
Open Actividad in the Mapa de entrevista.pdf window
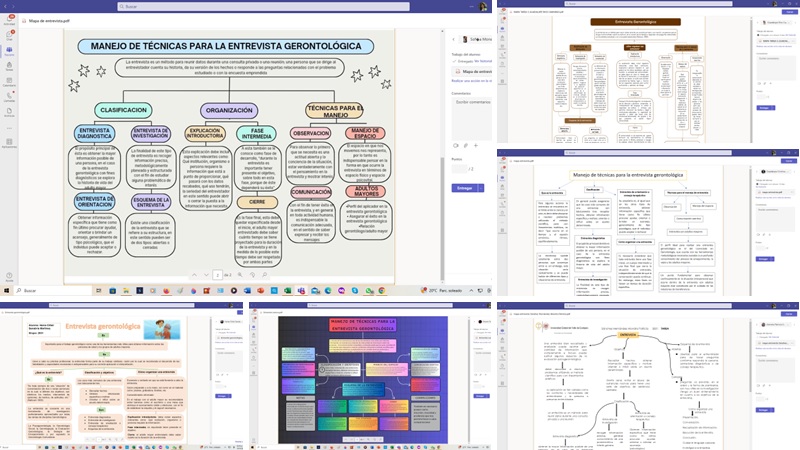(x=9, y=21)
